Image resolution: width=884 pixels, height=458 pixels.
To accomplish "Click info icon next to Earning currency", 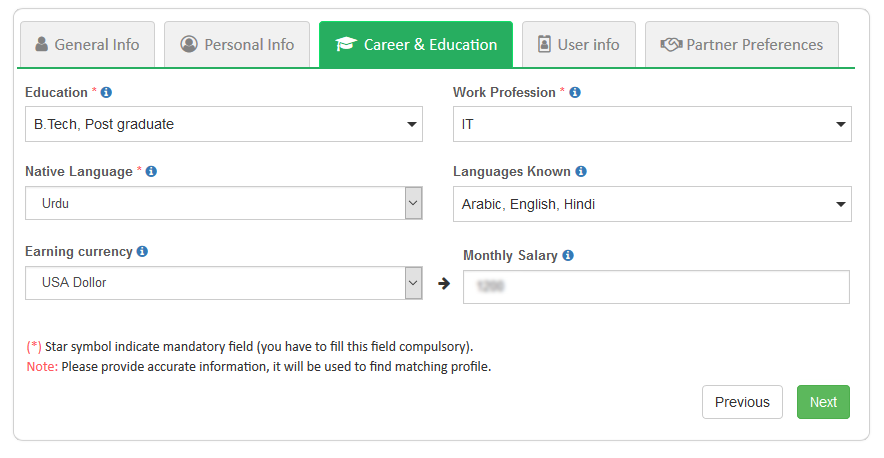I will (x=142, y=252).
